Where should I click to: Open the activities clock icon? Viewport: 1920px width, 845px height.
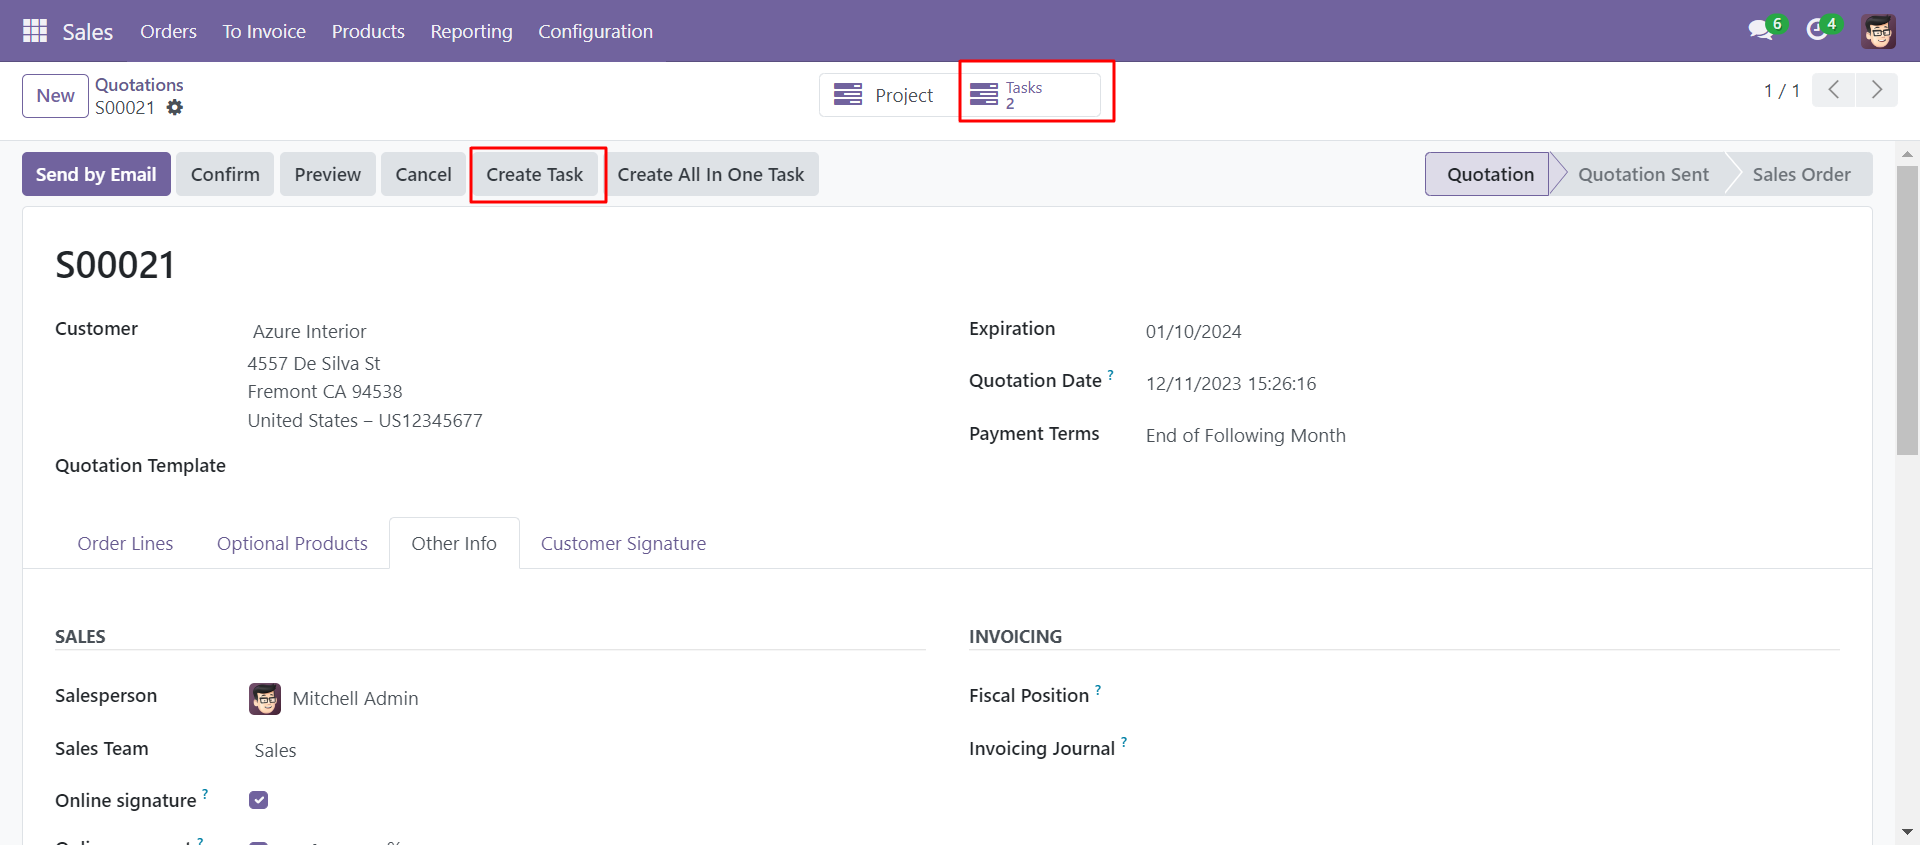(1817, 30)
